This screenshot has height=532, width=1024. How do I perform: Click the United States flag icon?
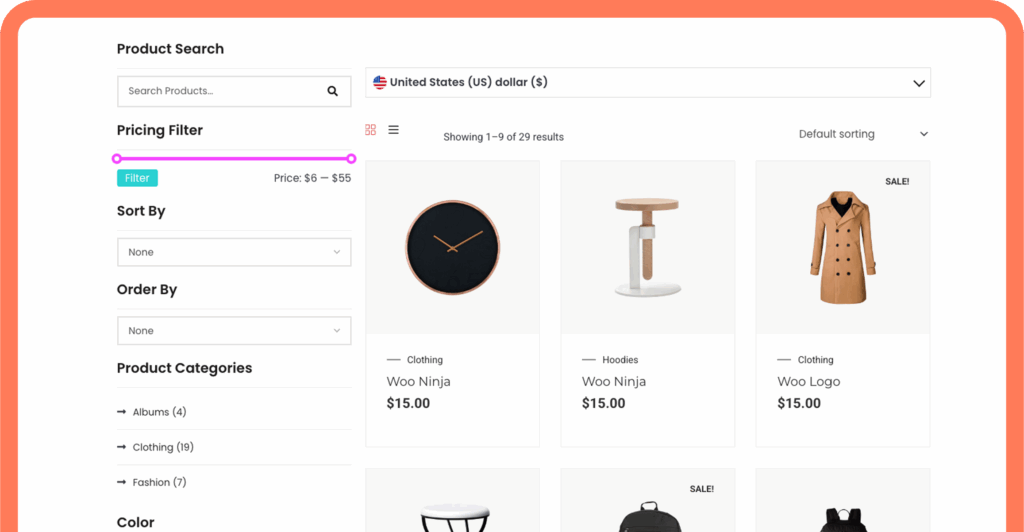(x=380, y=82)
